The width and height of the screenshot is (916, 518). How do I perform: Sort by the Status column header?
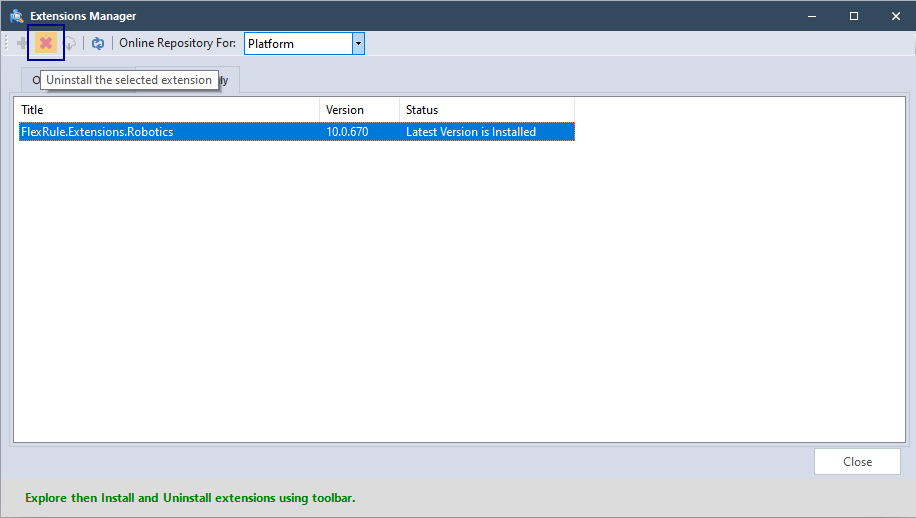click(x=487, y=110)
